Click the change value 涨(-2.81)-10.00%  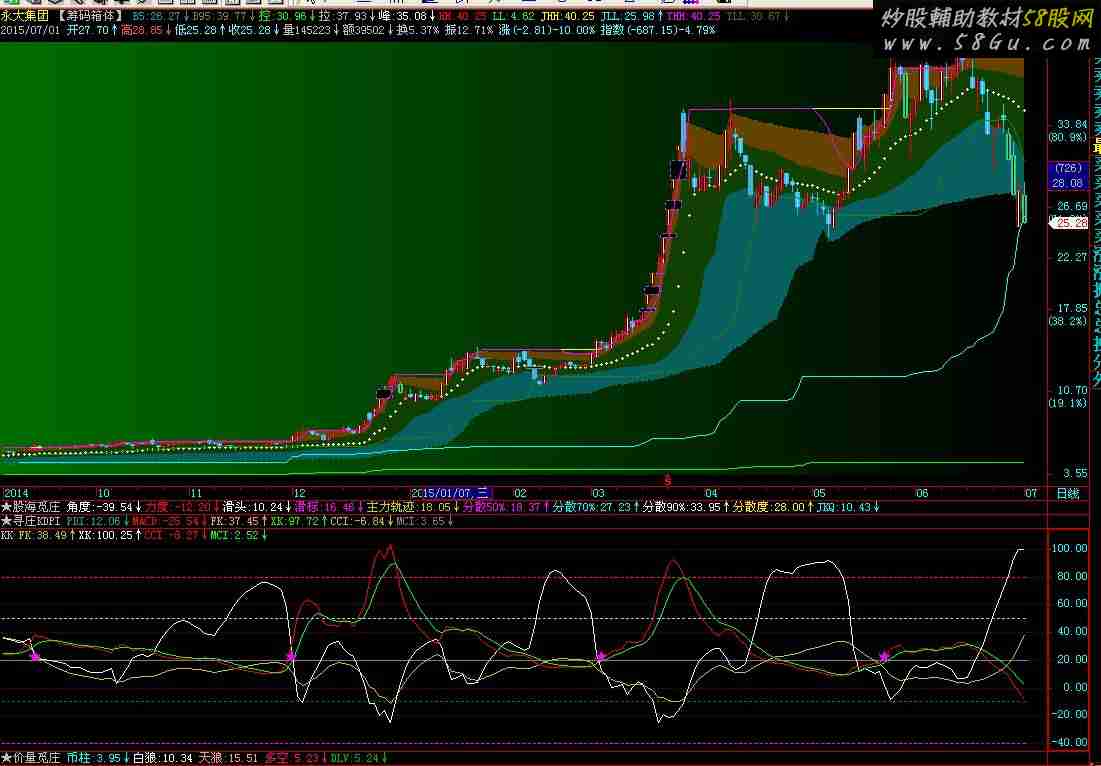click(547, 30)
